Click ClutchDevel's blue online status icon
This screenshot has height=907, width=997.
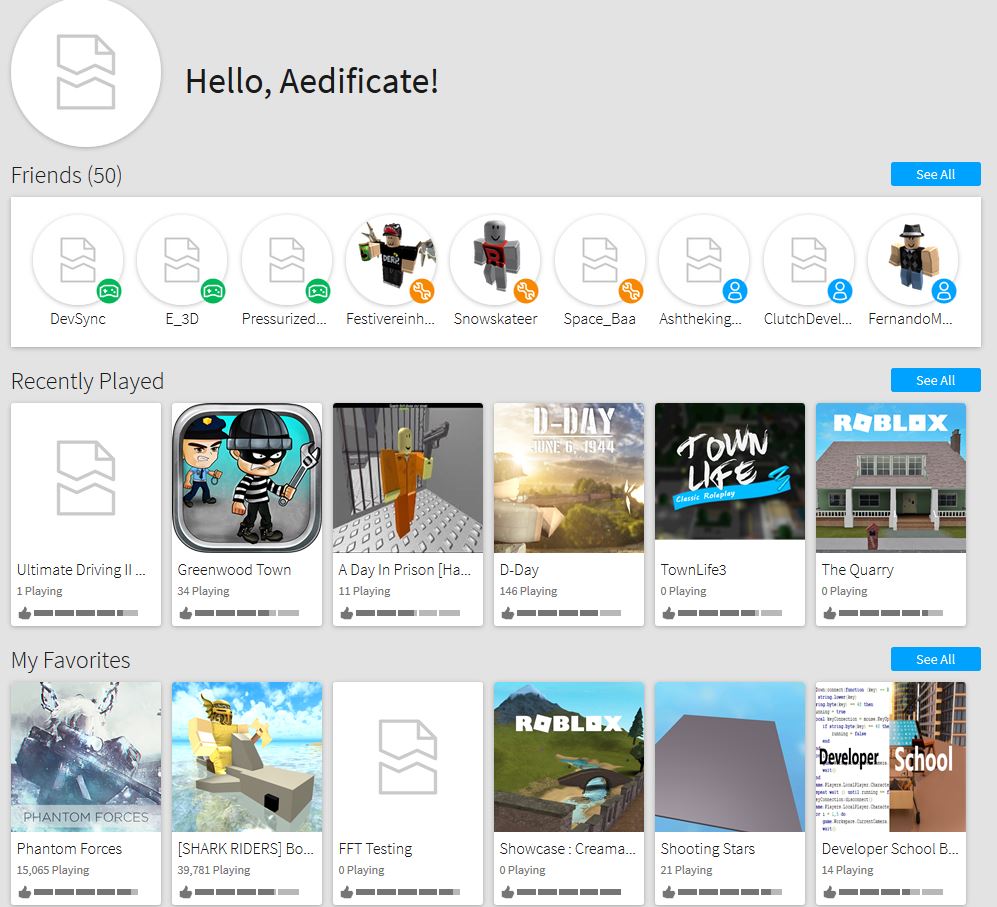click(840, 291)
